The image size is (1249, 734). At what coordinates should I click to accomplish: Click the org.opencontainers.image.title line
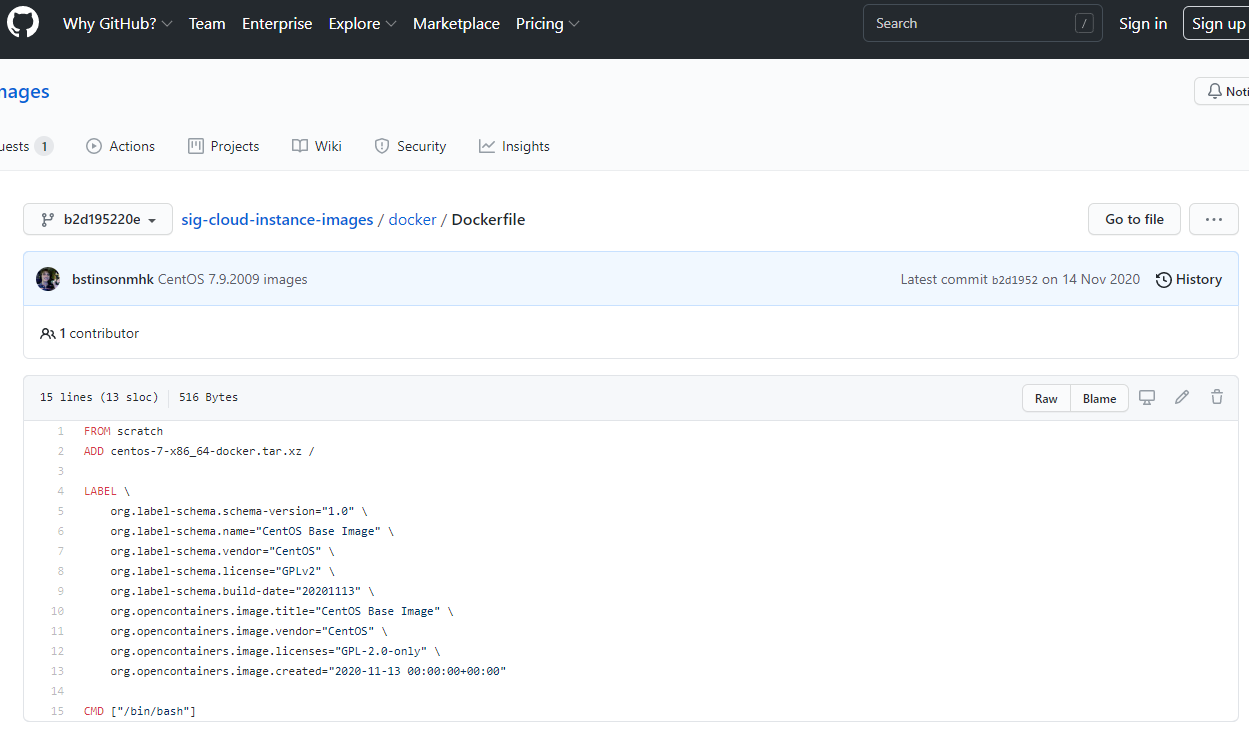point(282,611)
